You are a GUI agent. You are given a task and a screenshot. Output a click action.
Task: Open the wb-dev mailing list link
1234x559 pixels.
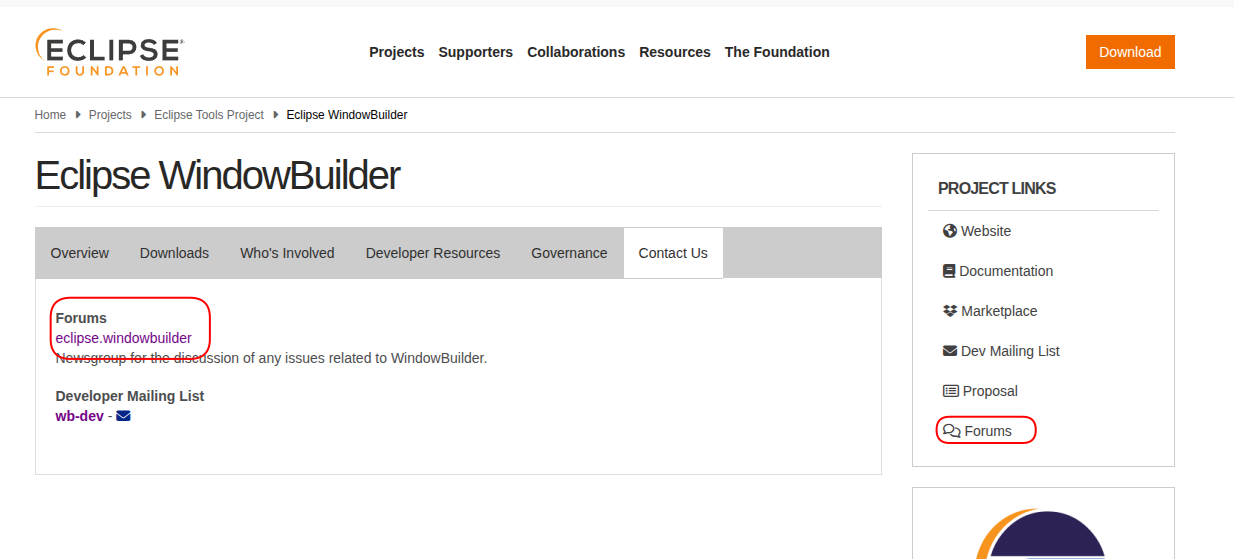pos(80,416)
